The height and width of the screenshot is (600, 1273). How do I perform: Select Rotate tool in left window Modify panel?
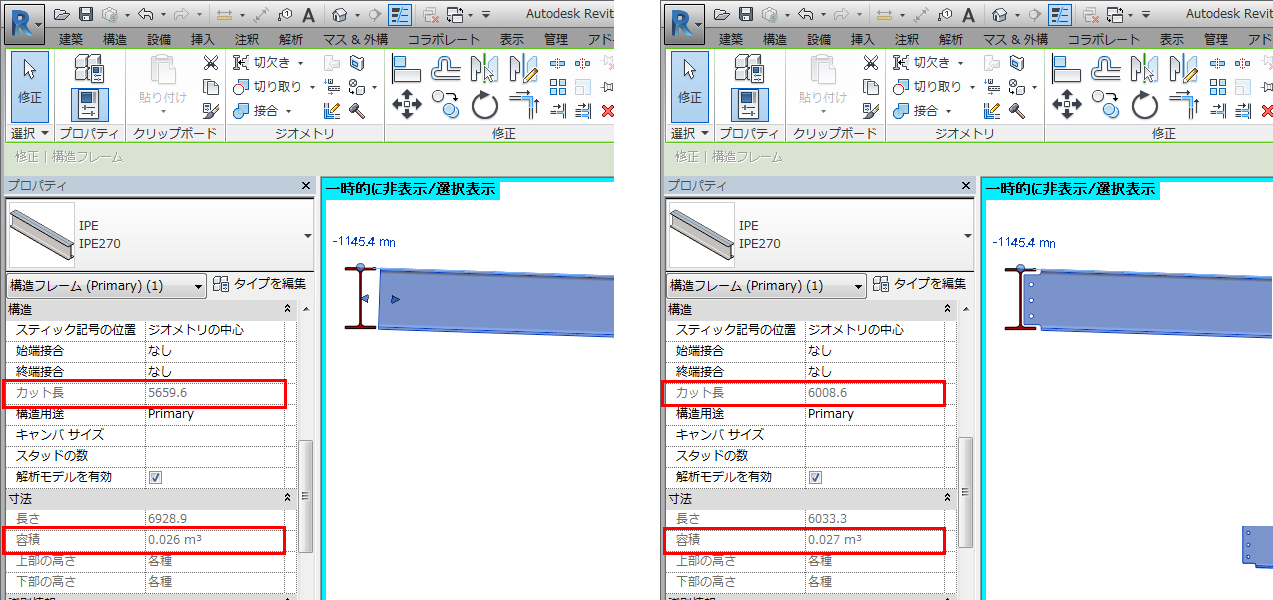click(485, 104)
